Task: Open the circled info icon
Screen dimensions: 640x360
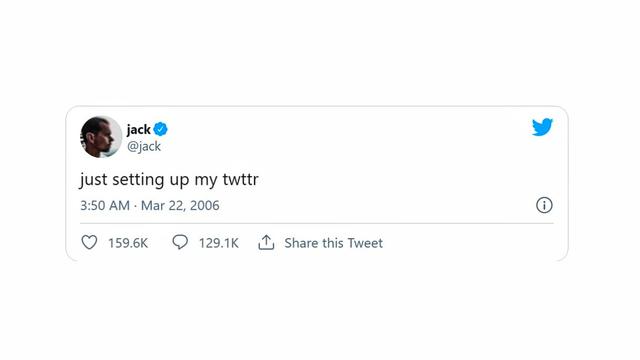Action: (544, 205)
